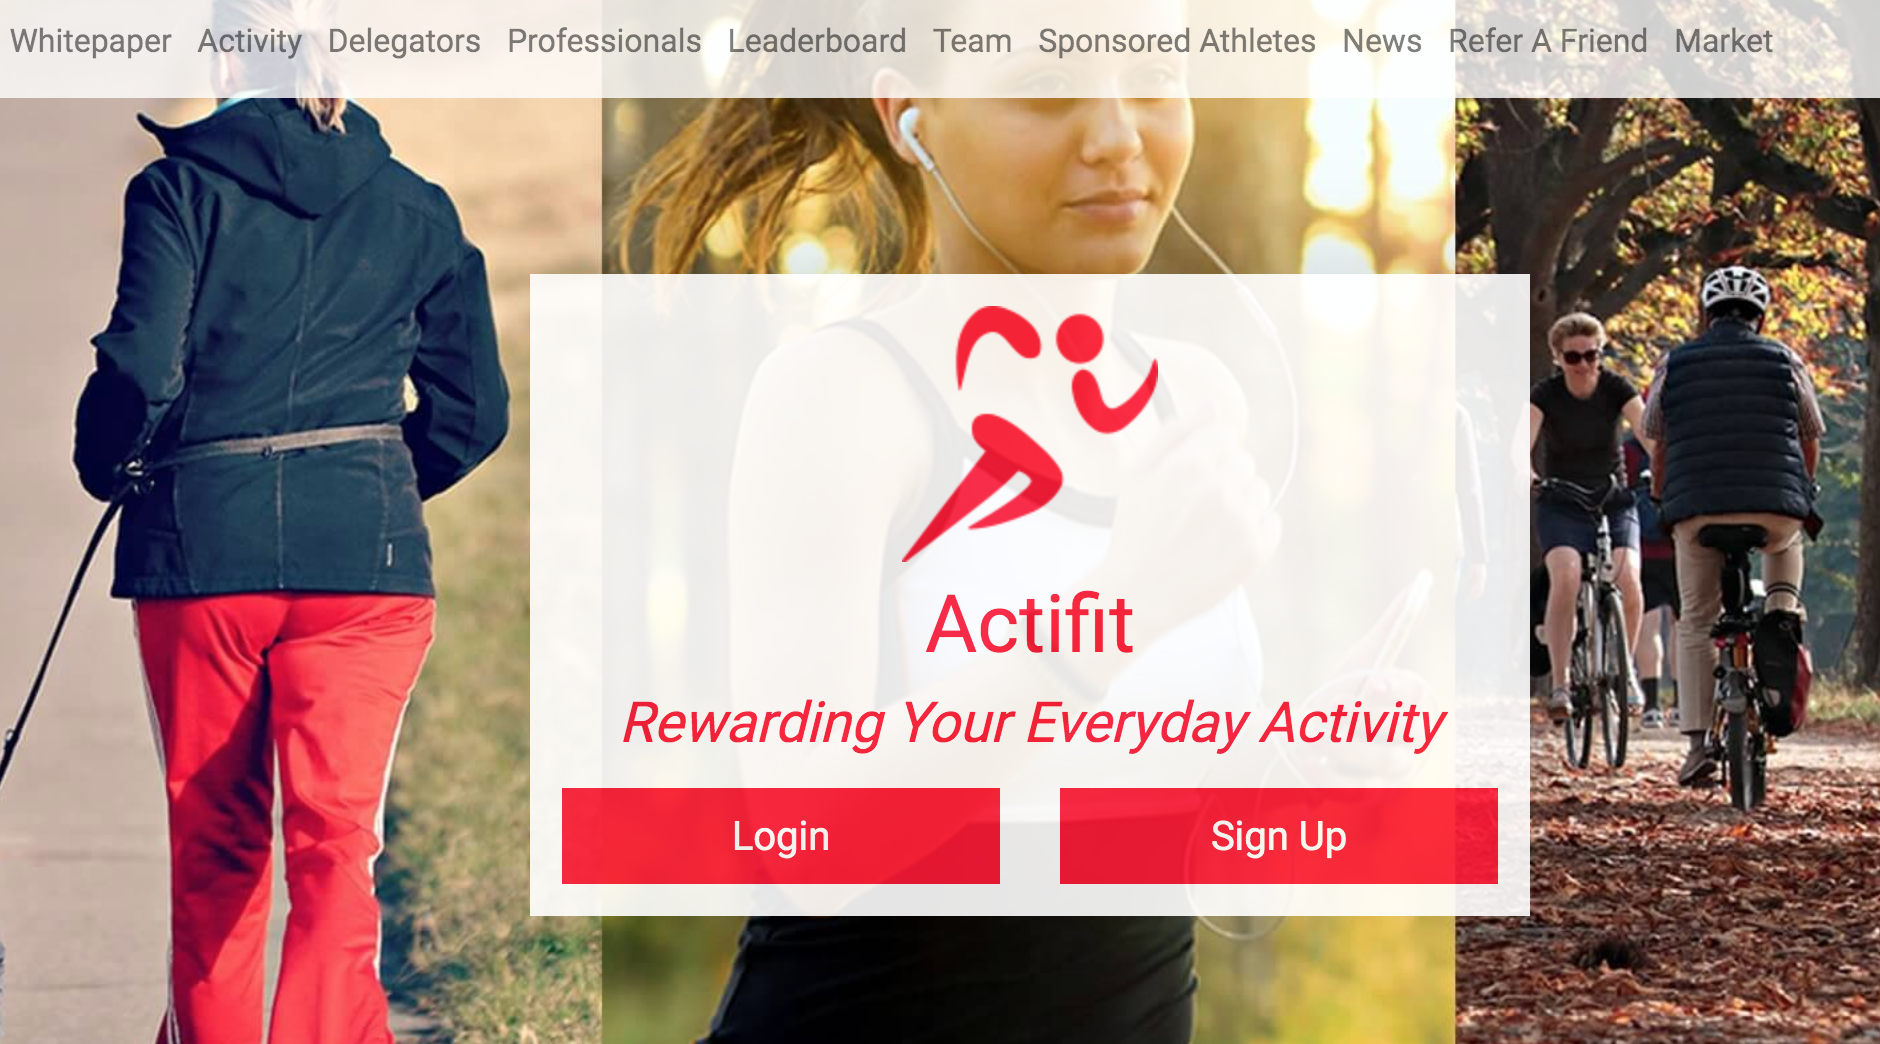Open the News section

[x=1382, y=41]
